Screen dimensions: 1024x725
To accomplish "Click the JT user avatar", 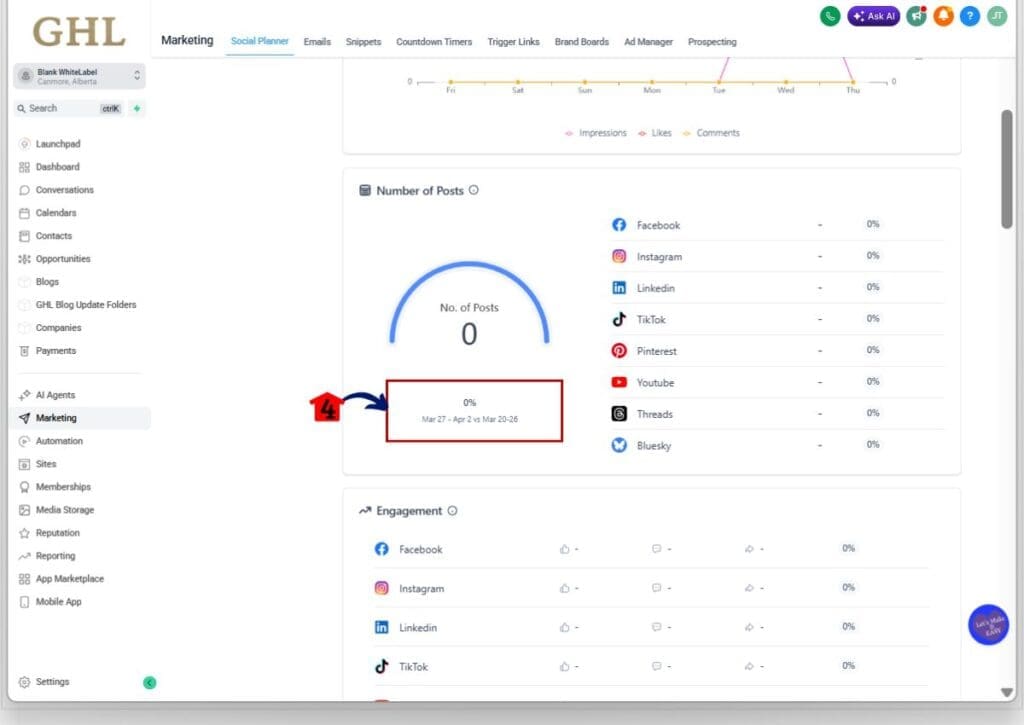I will (997, 16).
